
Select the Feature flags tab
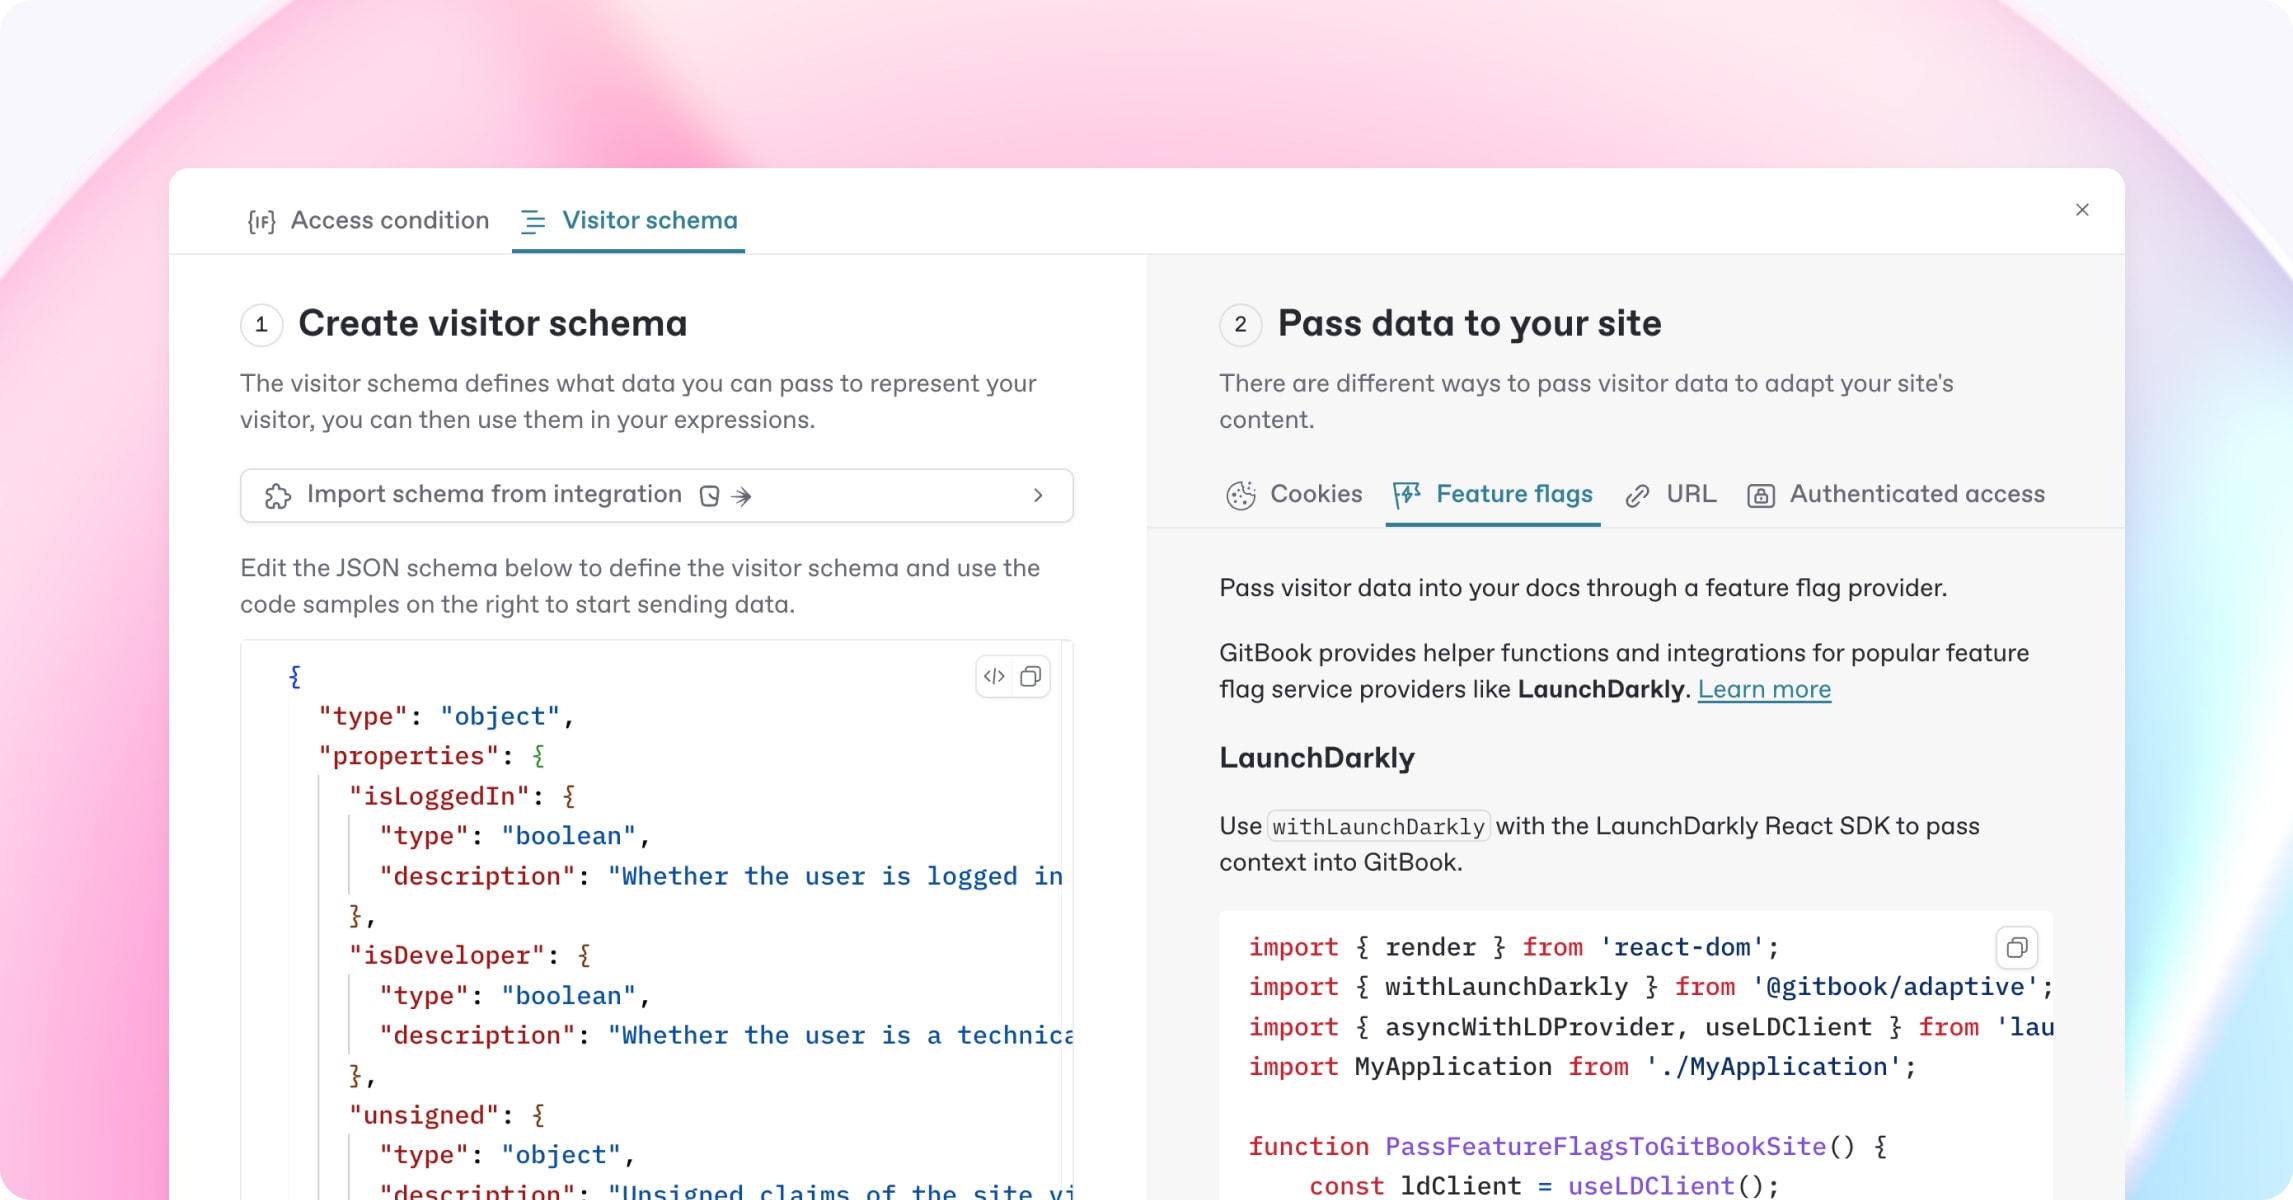coord(1493,494)
